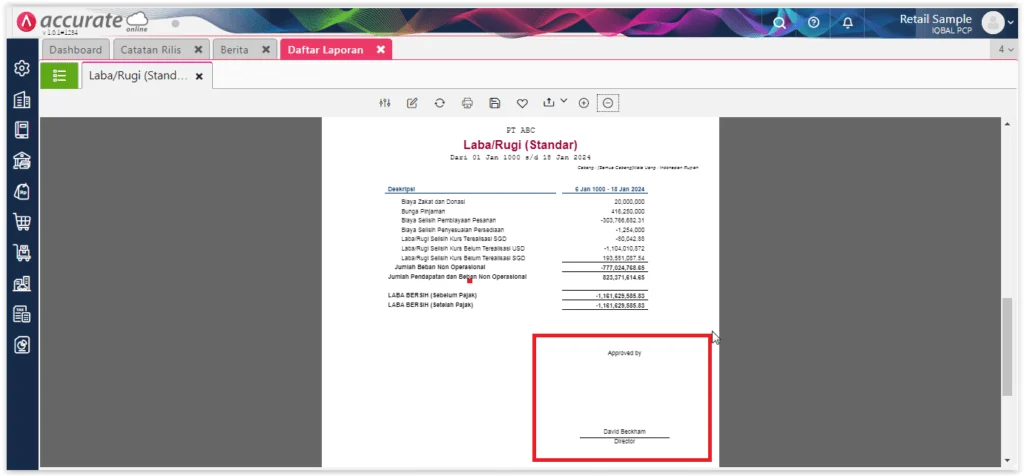
Task: Refresh the Laba/Rugi report
Action: click(x=439, y=103)
